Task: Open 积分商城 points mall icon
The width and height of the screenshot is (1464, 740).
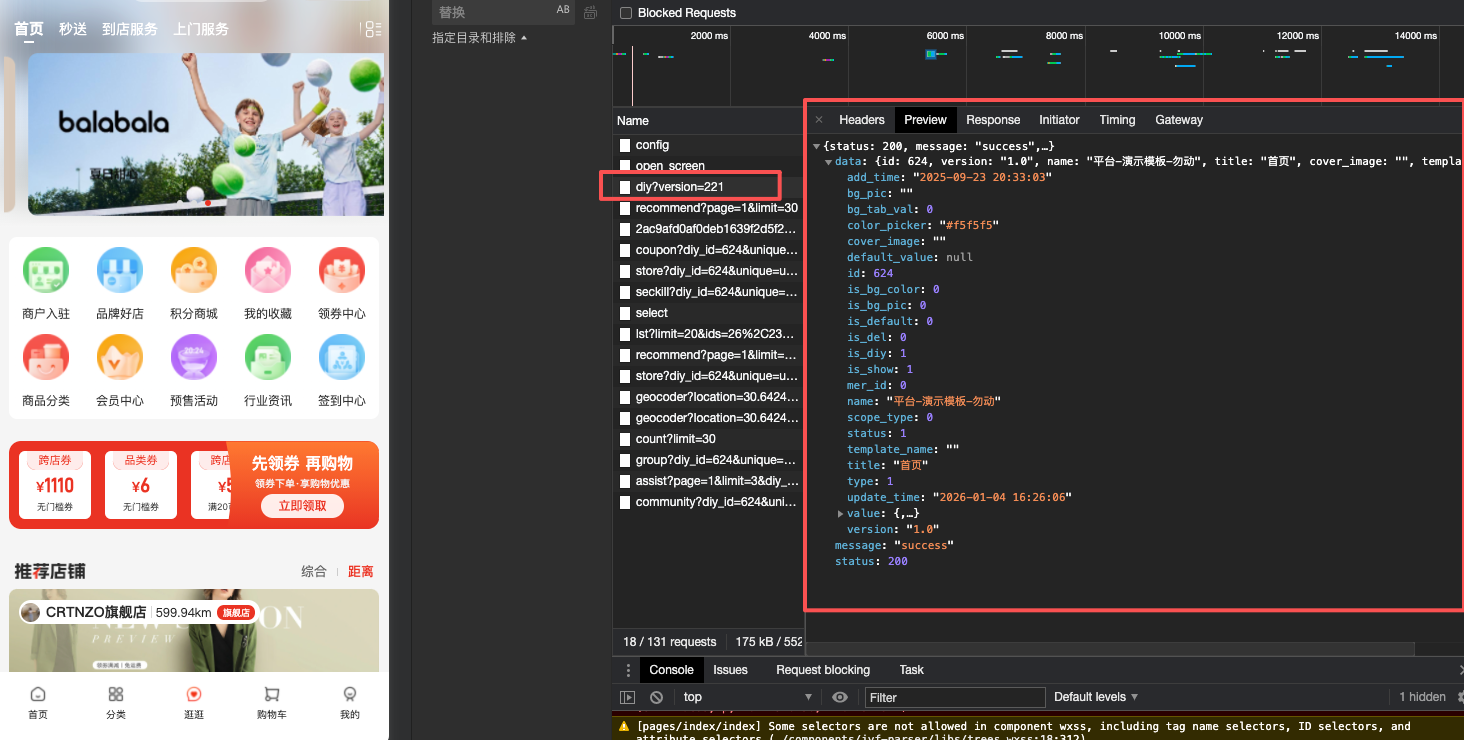Action: coord(194,271)
